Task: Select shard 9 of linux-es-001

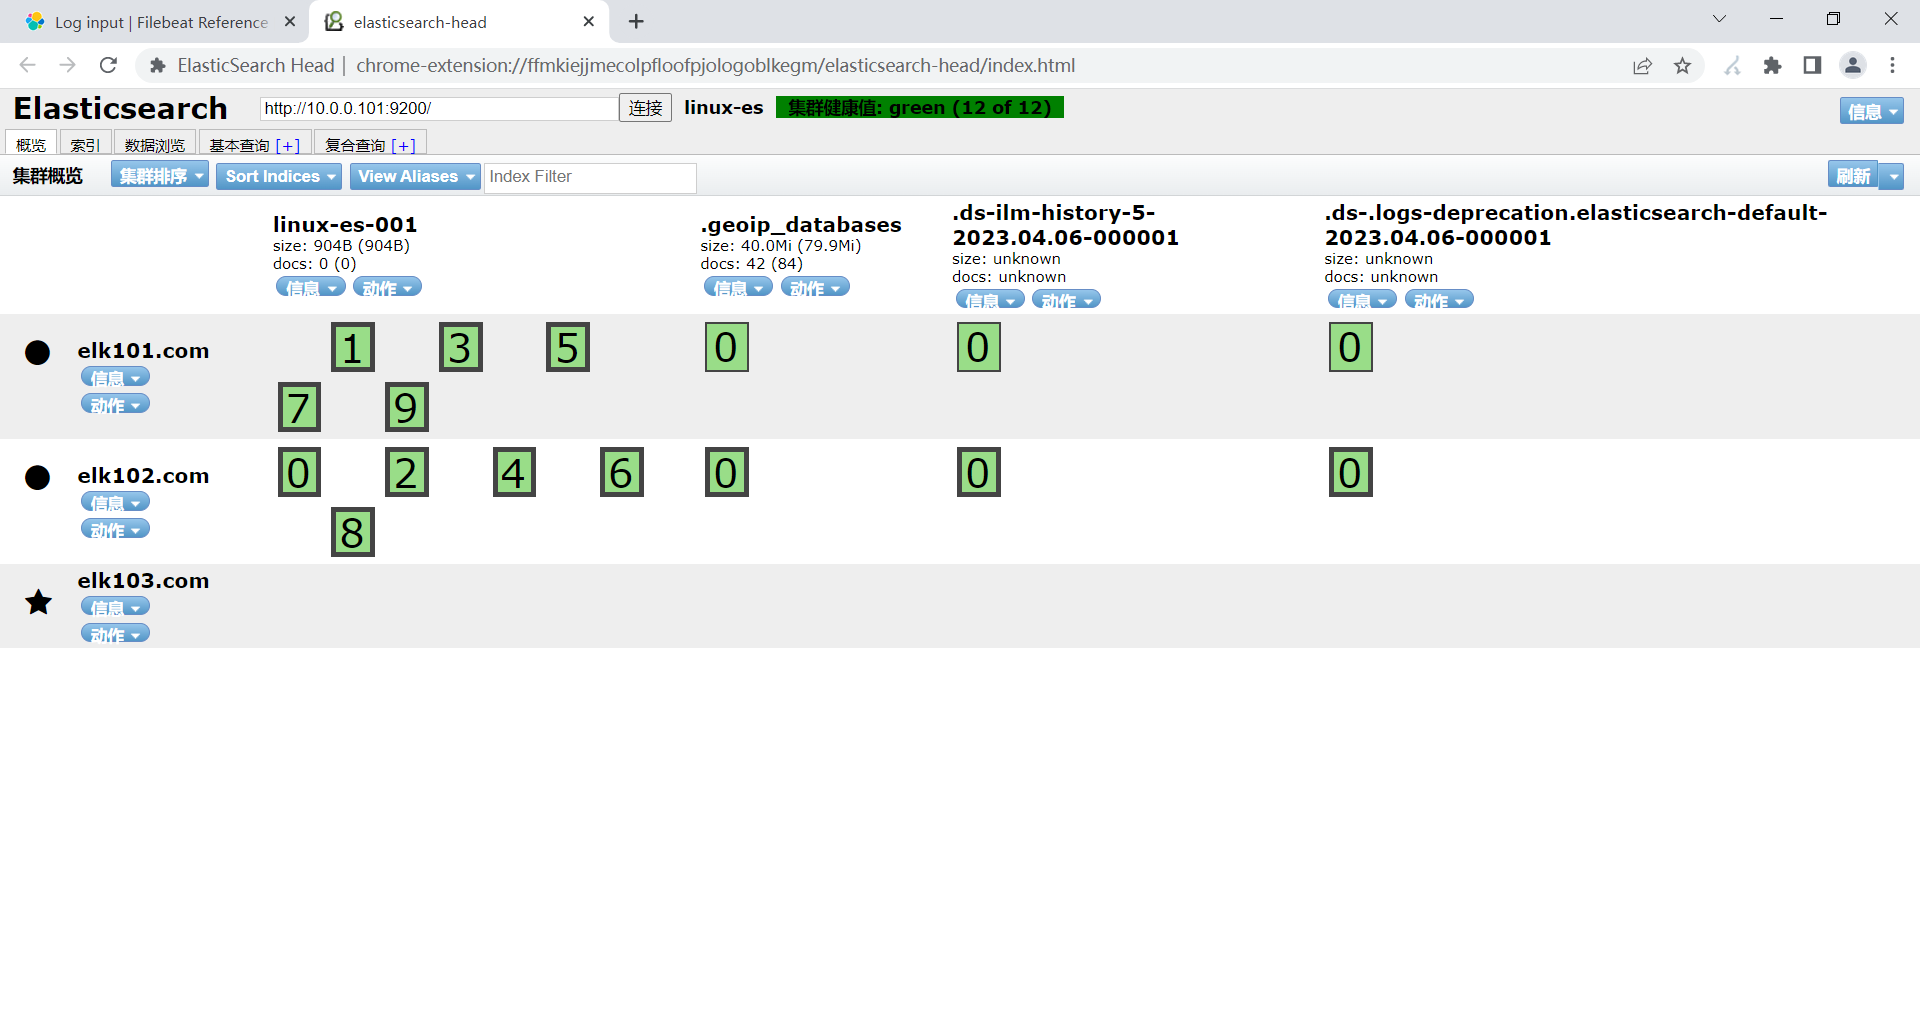Action: click(x=407, y=407)
